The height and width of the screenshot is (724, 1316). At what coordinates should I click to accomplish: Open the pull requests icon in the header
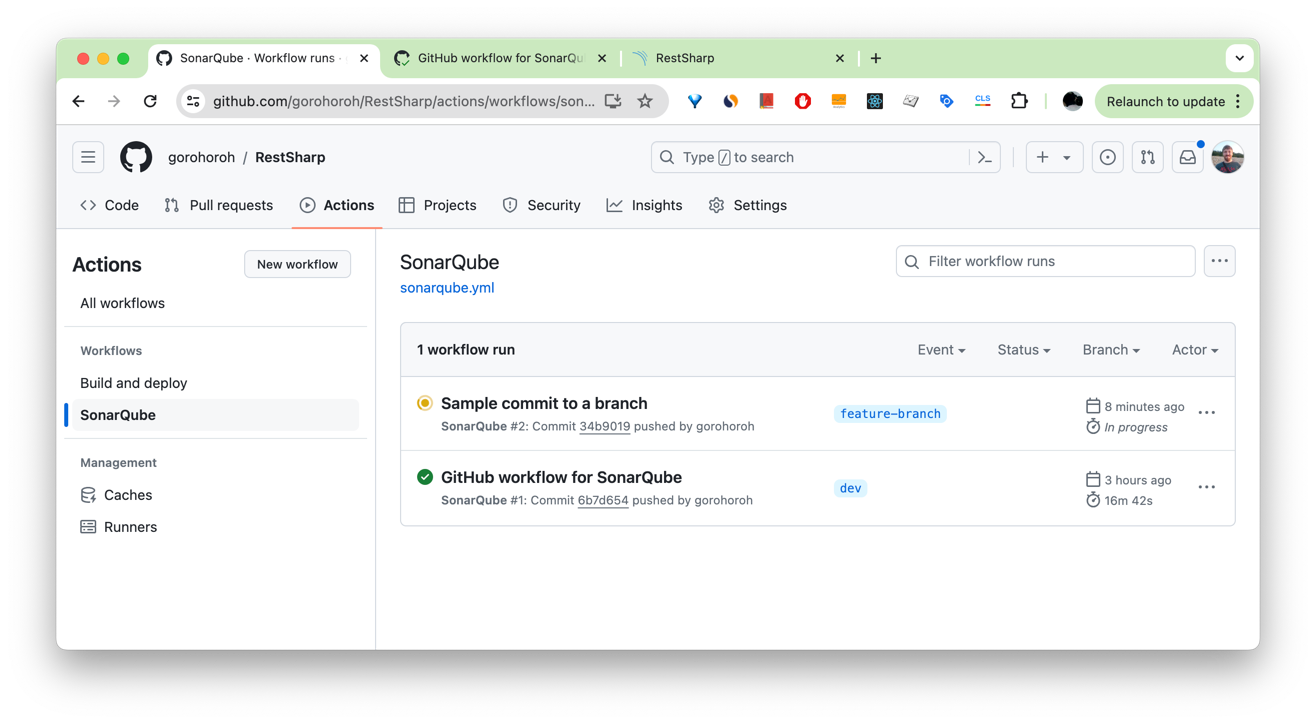(x=1147, y=157)
